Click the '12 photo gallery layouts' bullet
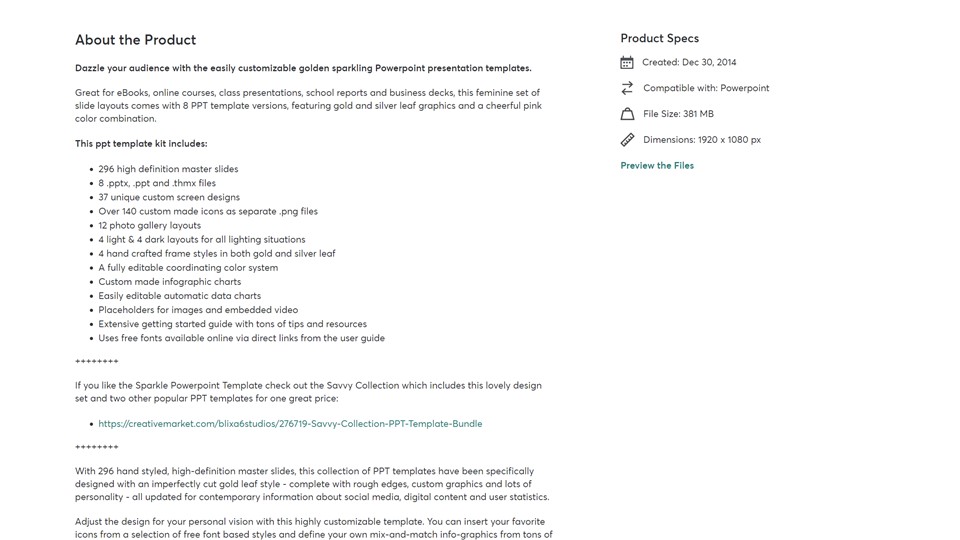Image resolution: width=960 pixels, height=540 pixels. (149, 226)
